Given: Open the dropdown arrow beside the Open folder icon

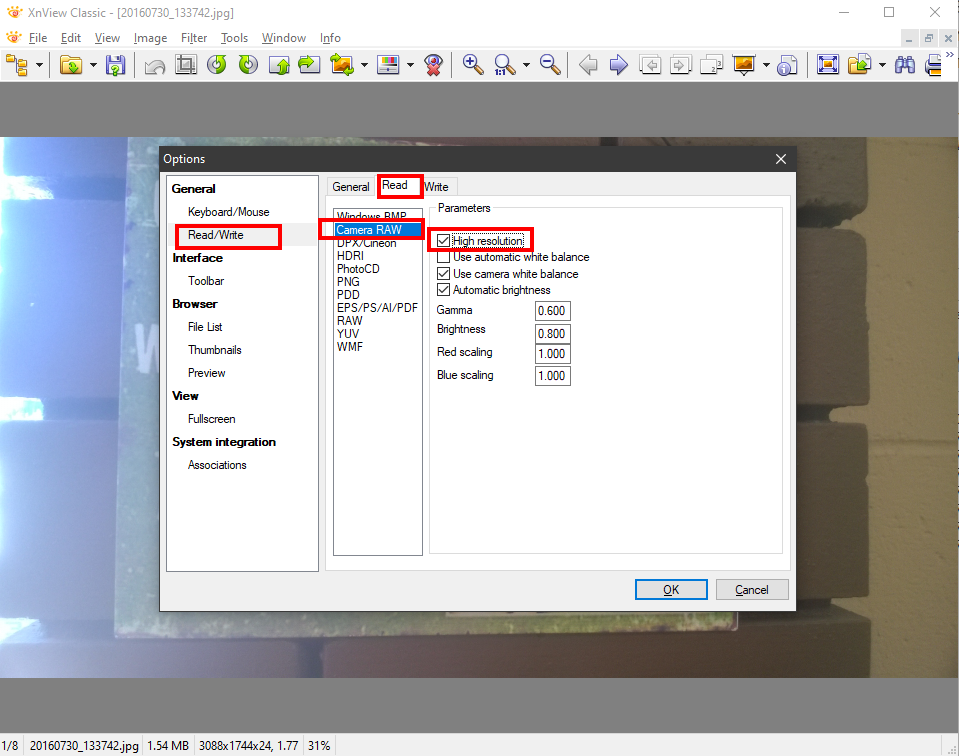Looking at the screenshot, I should coord(93,66).
